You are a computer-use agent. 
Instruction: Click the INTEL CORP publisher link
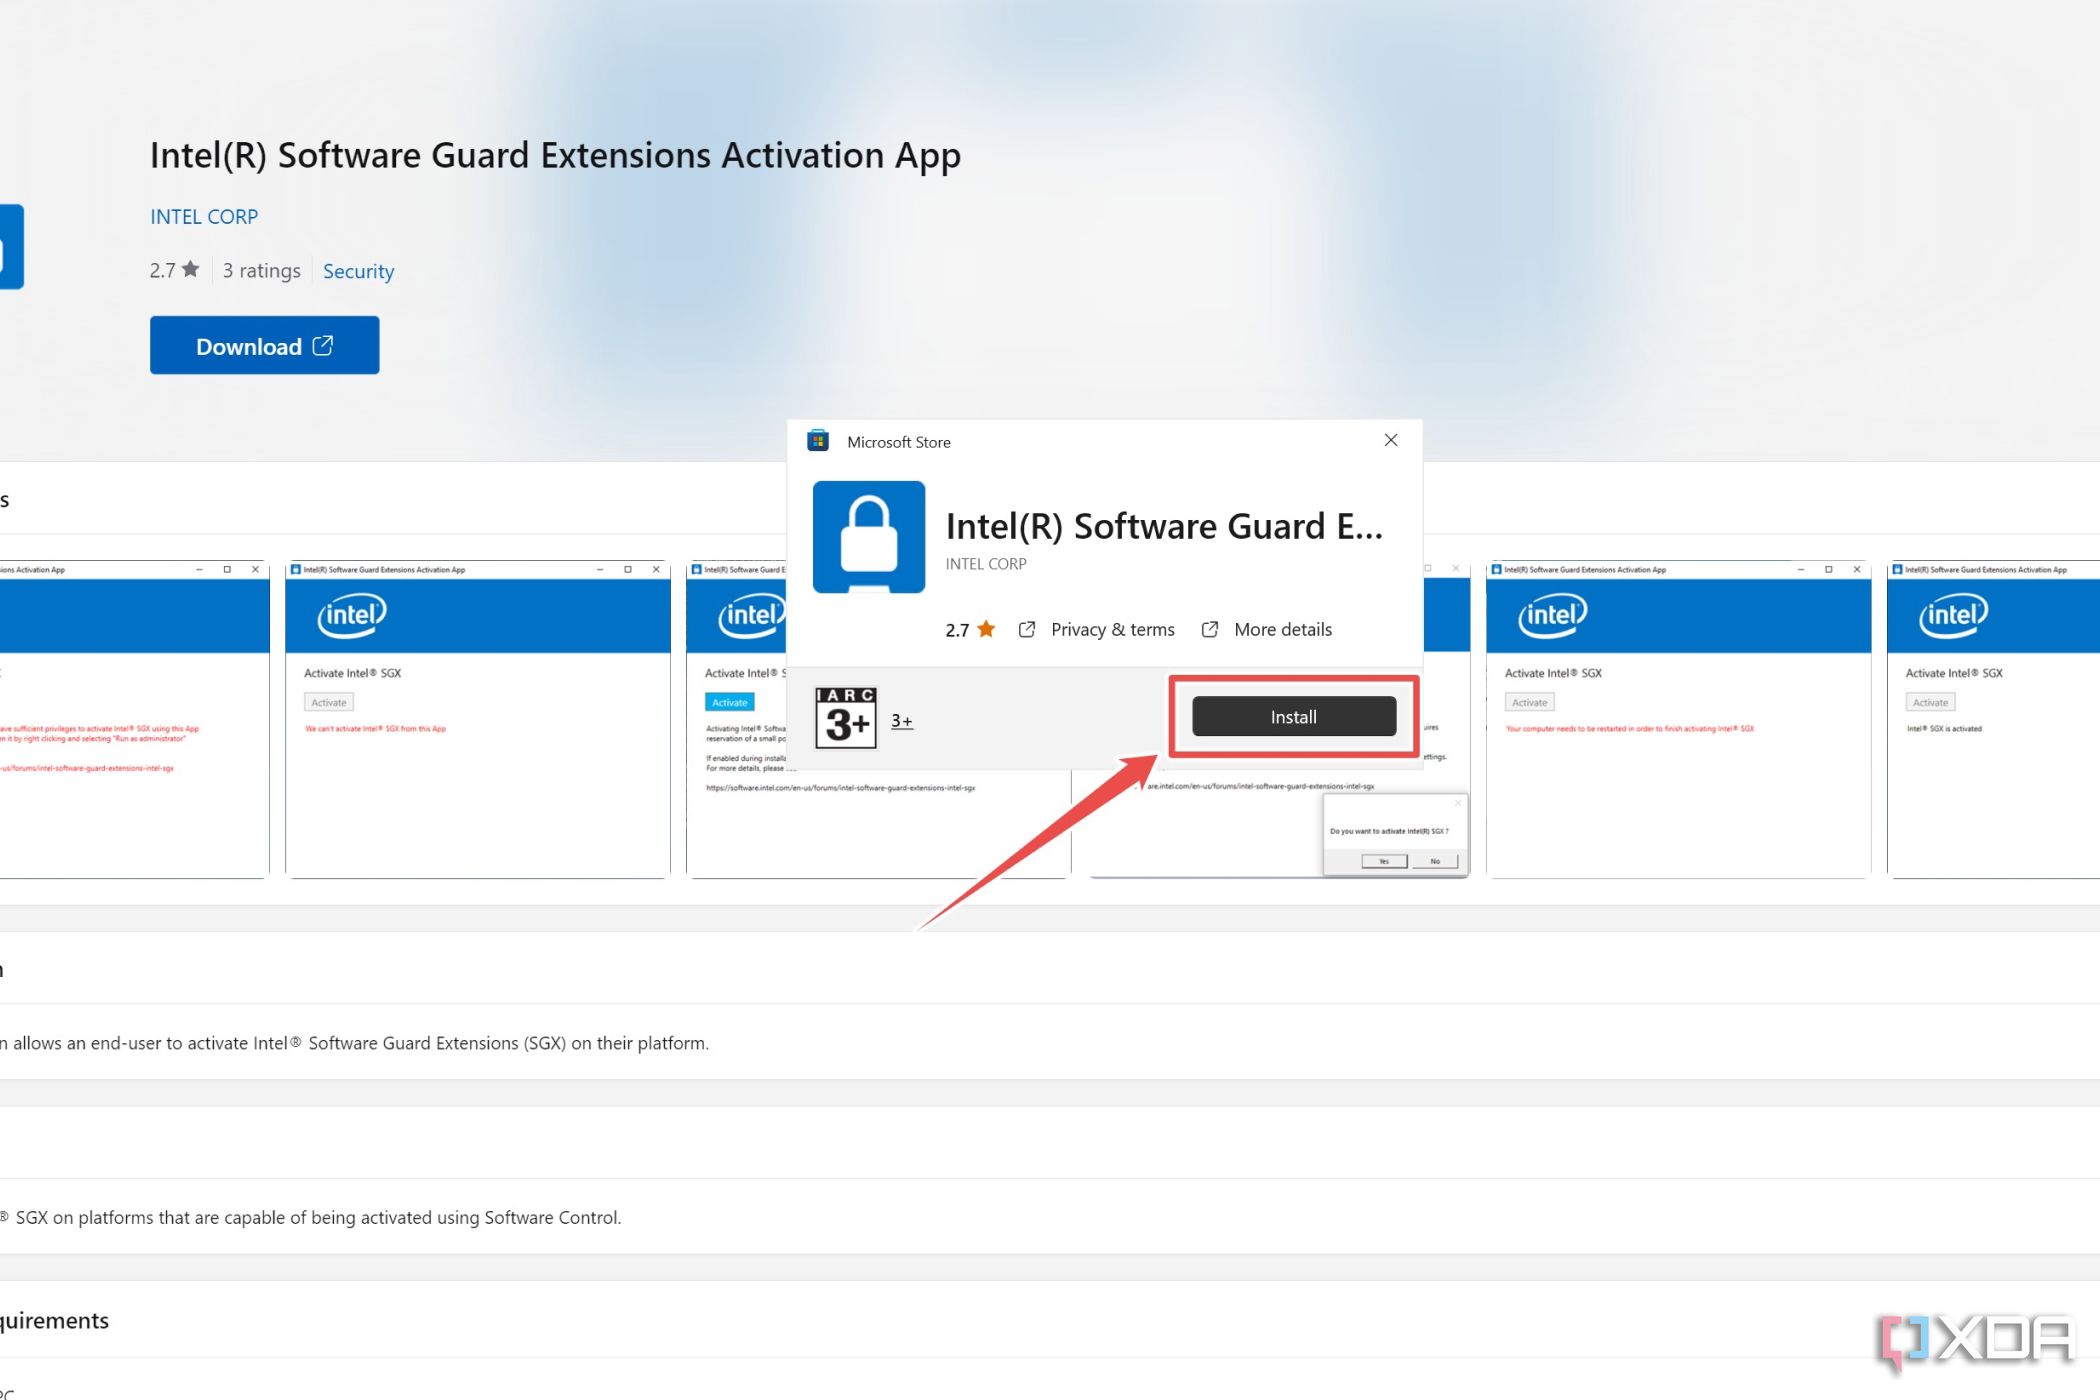click(x=203, y=214)
